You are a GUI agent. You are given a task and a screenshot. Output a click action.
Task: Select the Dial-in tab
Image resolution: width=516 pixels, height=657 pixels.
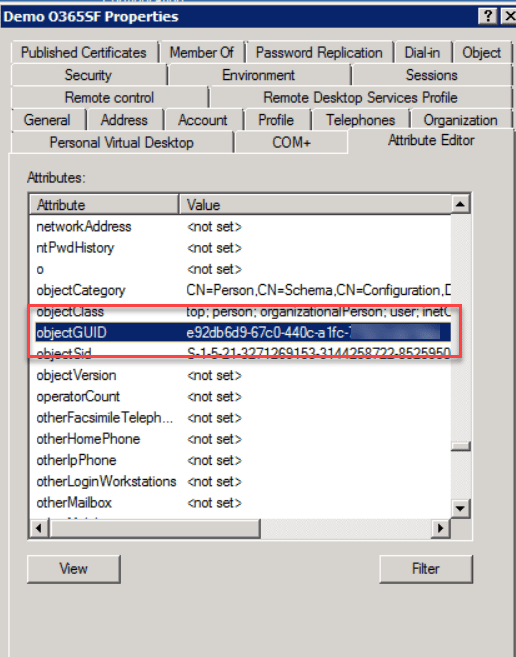pyautogui.click(x=422, y=52)
